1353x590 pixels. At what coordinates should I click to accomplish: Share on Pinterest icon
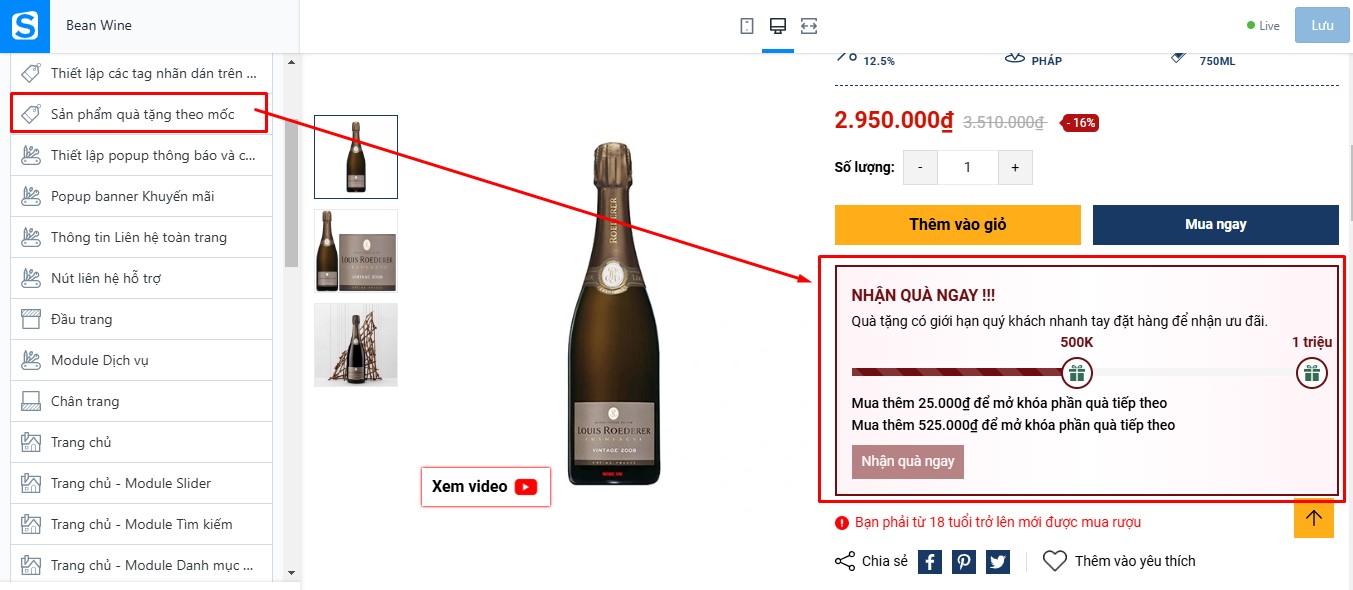[964, 561]
